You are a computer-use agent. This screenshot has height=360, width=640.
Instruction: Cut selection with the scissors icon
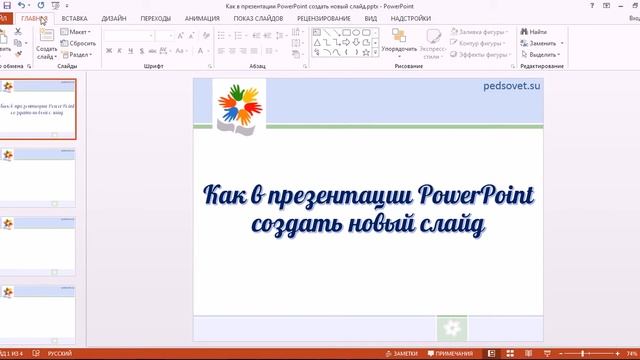(x=18, y=31)
